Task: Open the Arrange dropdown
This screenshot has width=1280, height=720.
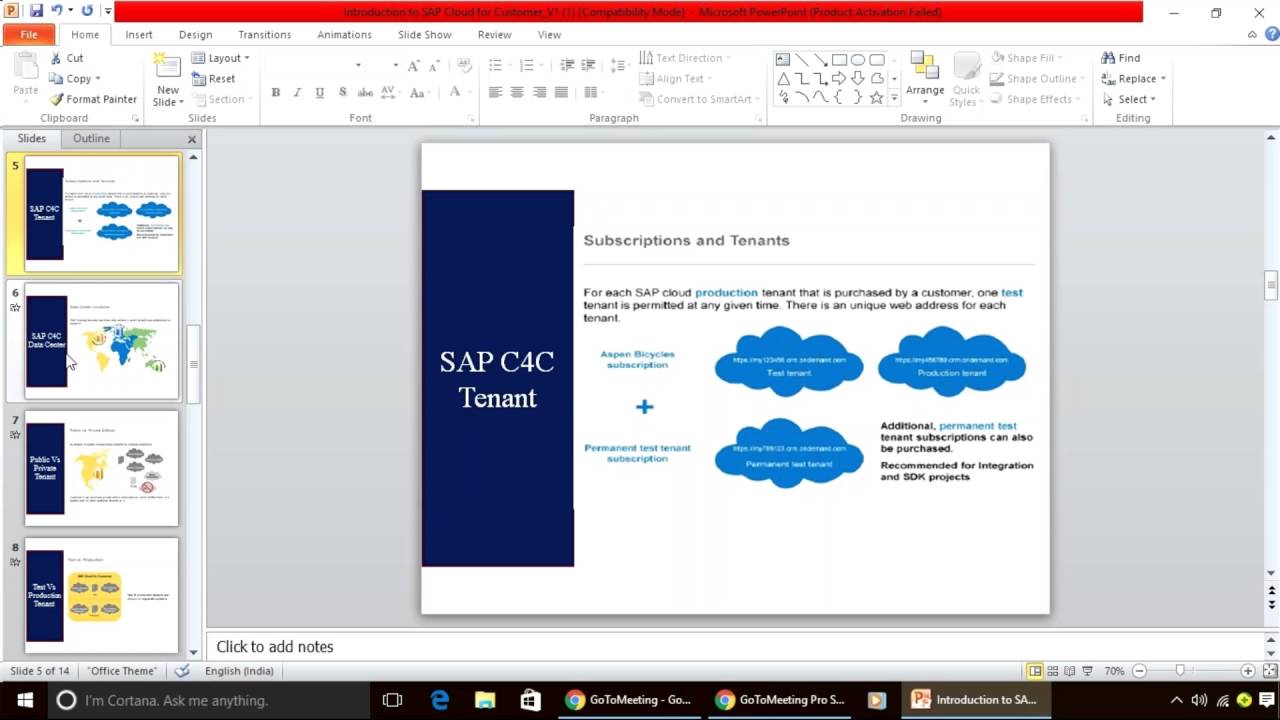Action: click(925, 78)
